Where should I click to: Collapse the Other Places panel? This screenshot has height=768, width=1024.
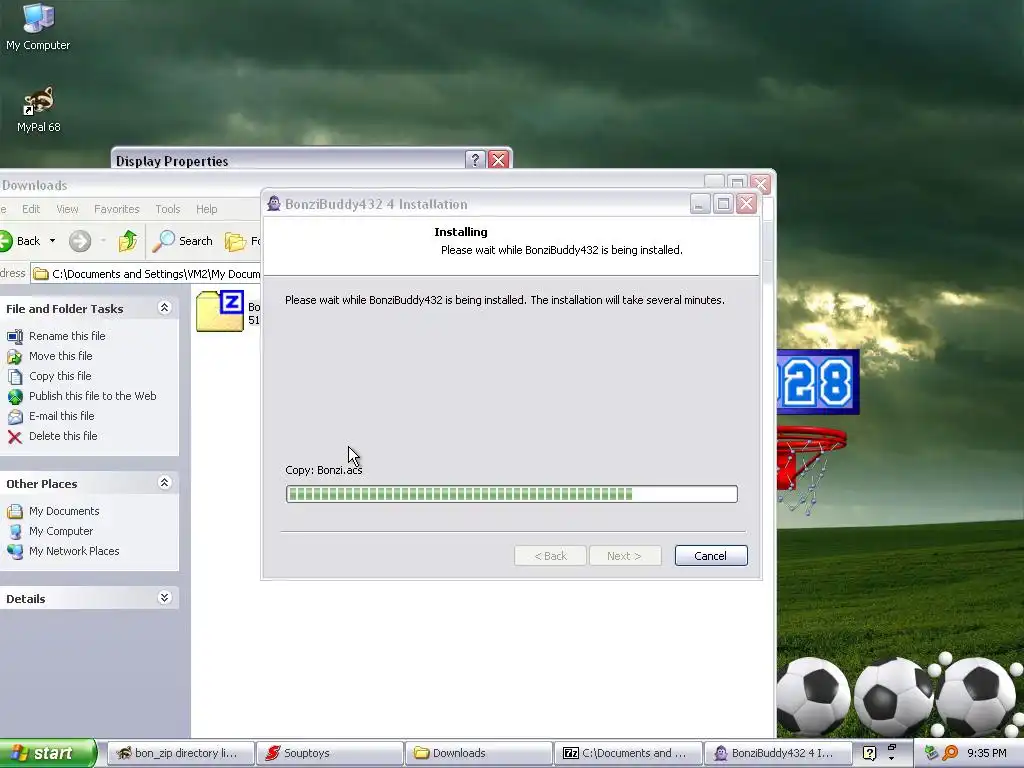tap(164, 483)
